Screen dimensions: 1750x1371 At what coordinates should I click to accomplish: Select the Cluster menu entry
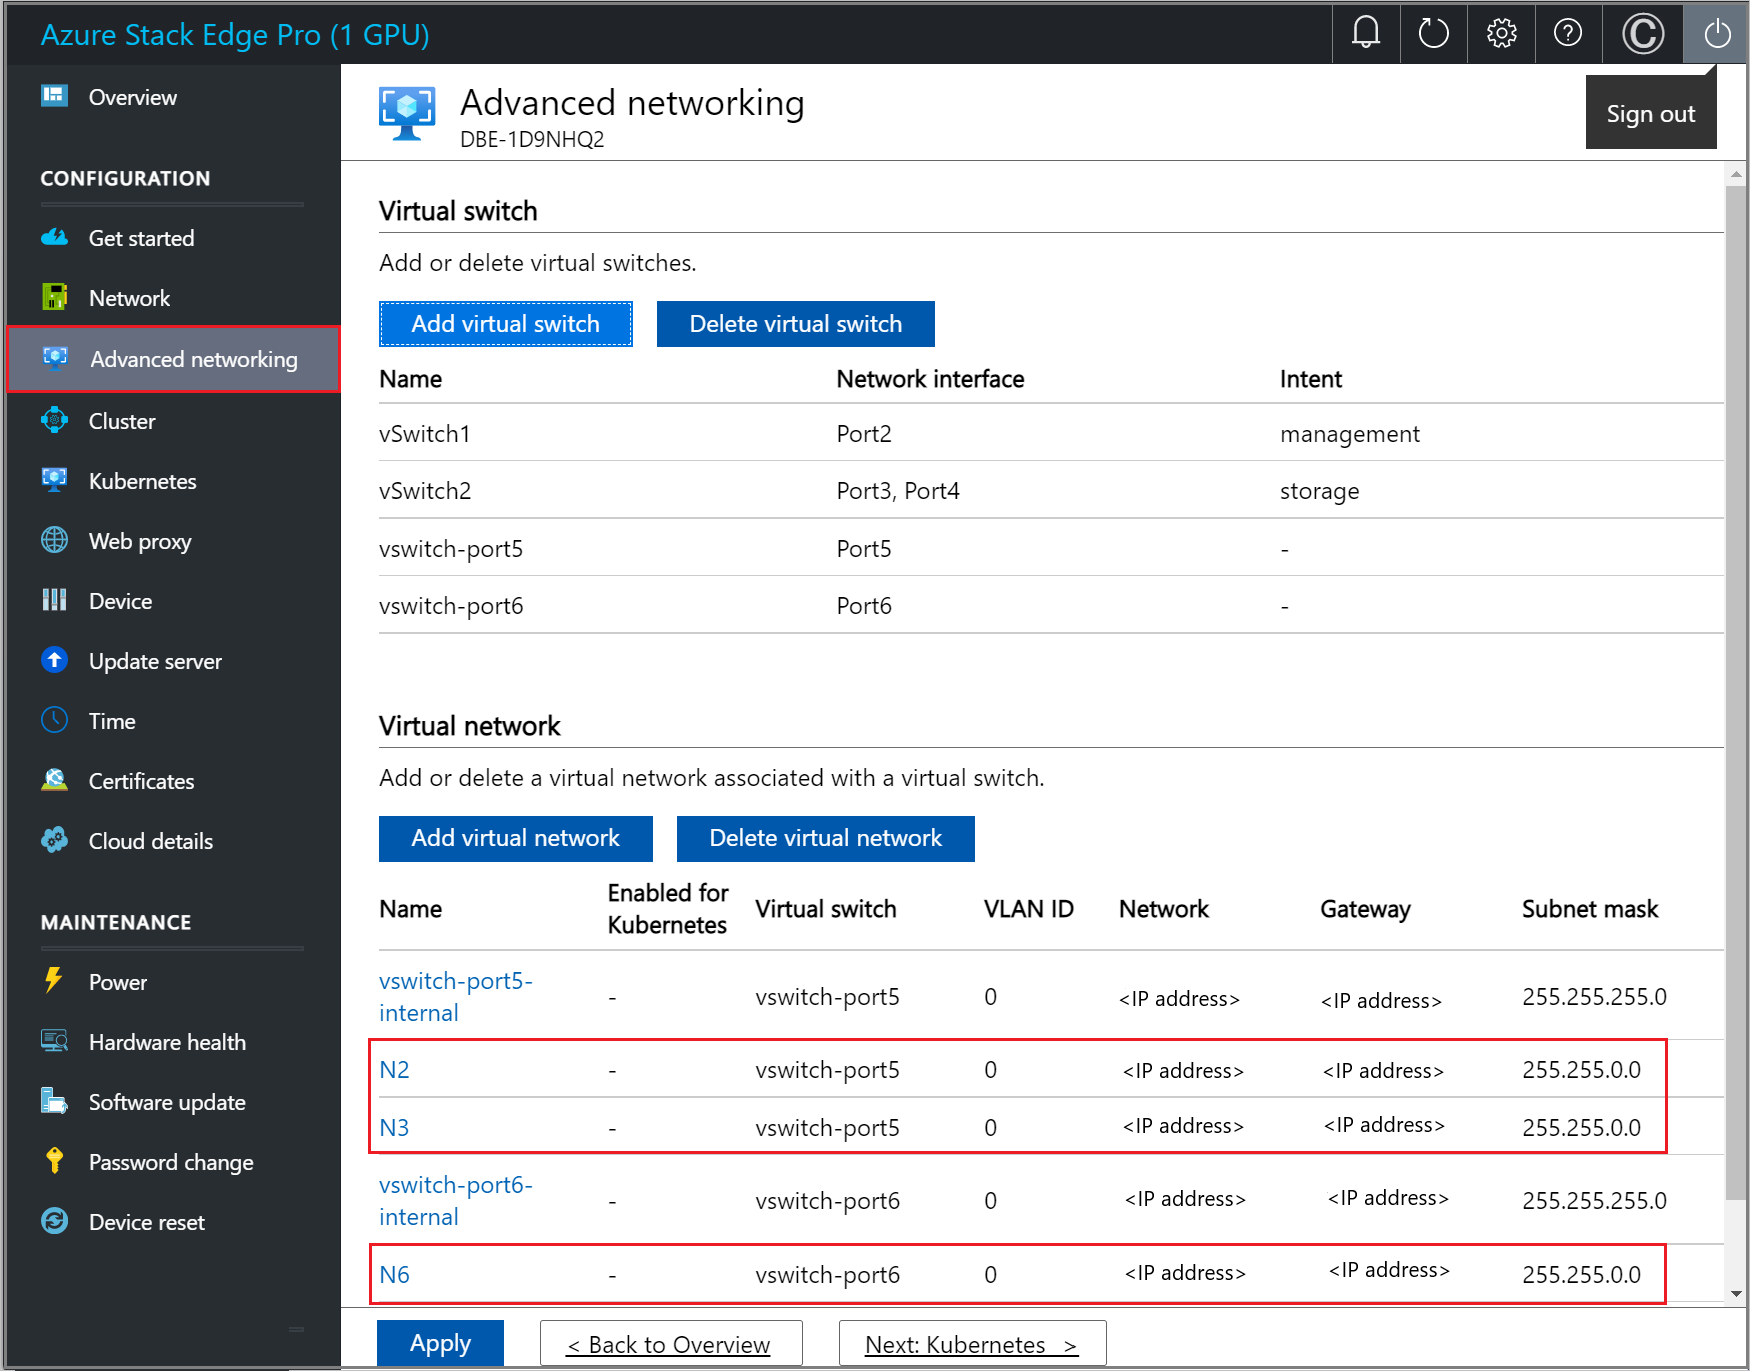coord(121,420)
